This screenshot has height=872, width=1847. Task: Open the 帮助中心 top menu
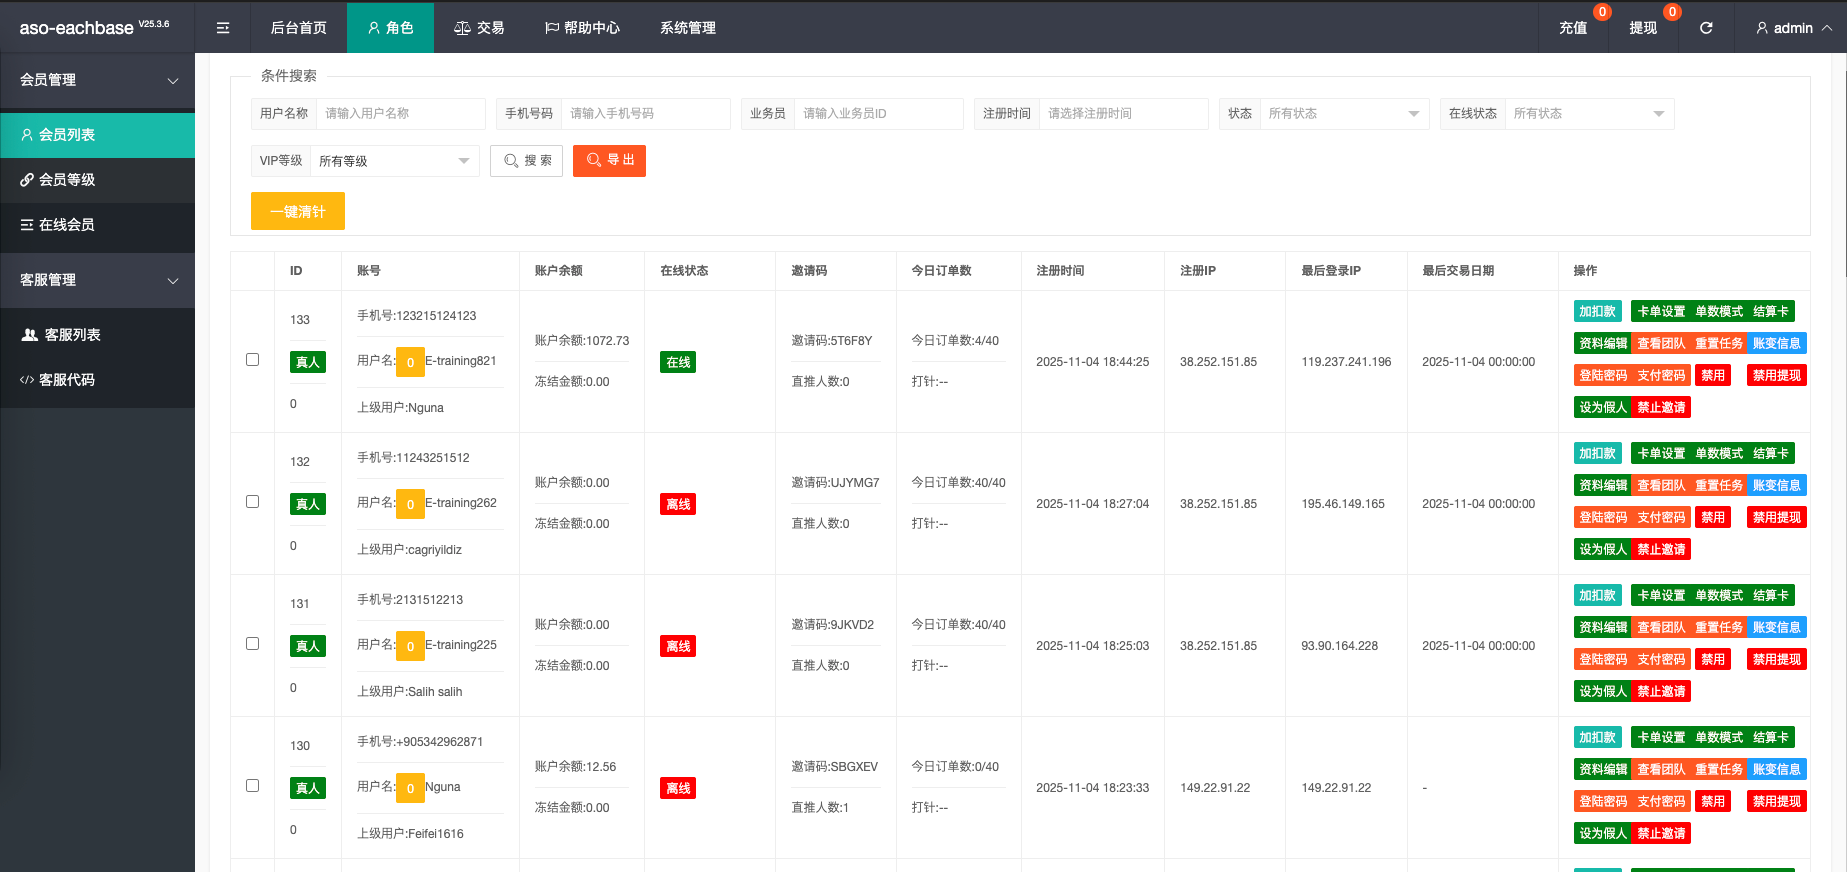click(582, 28)
